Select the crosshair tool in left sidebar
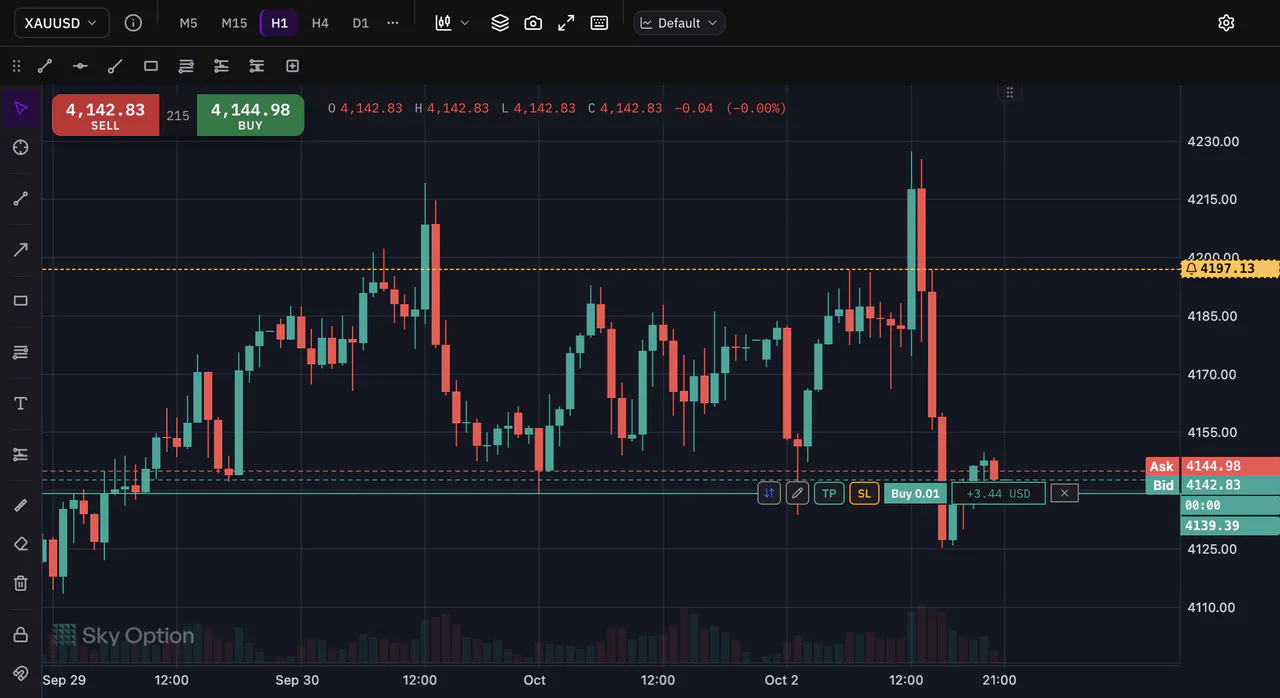1280x698 pixels. tap(20, 147)
